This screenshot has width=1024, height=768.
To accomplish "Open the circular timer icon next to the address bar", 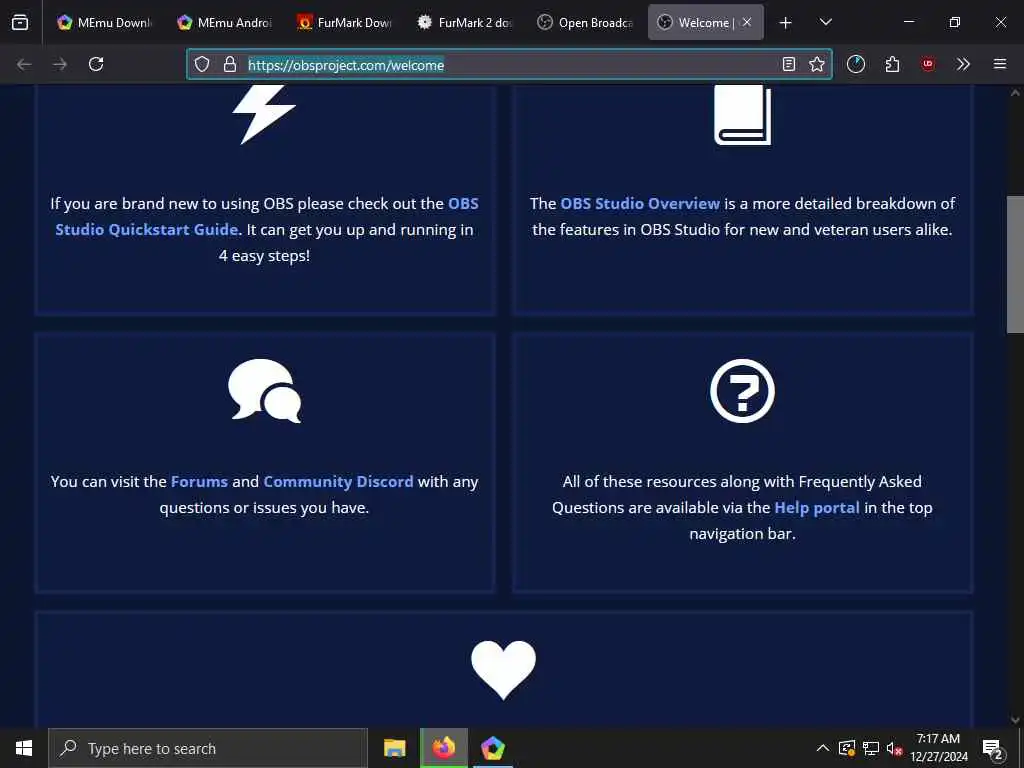I will click(x=856, y=64).
